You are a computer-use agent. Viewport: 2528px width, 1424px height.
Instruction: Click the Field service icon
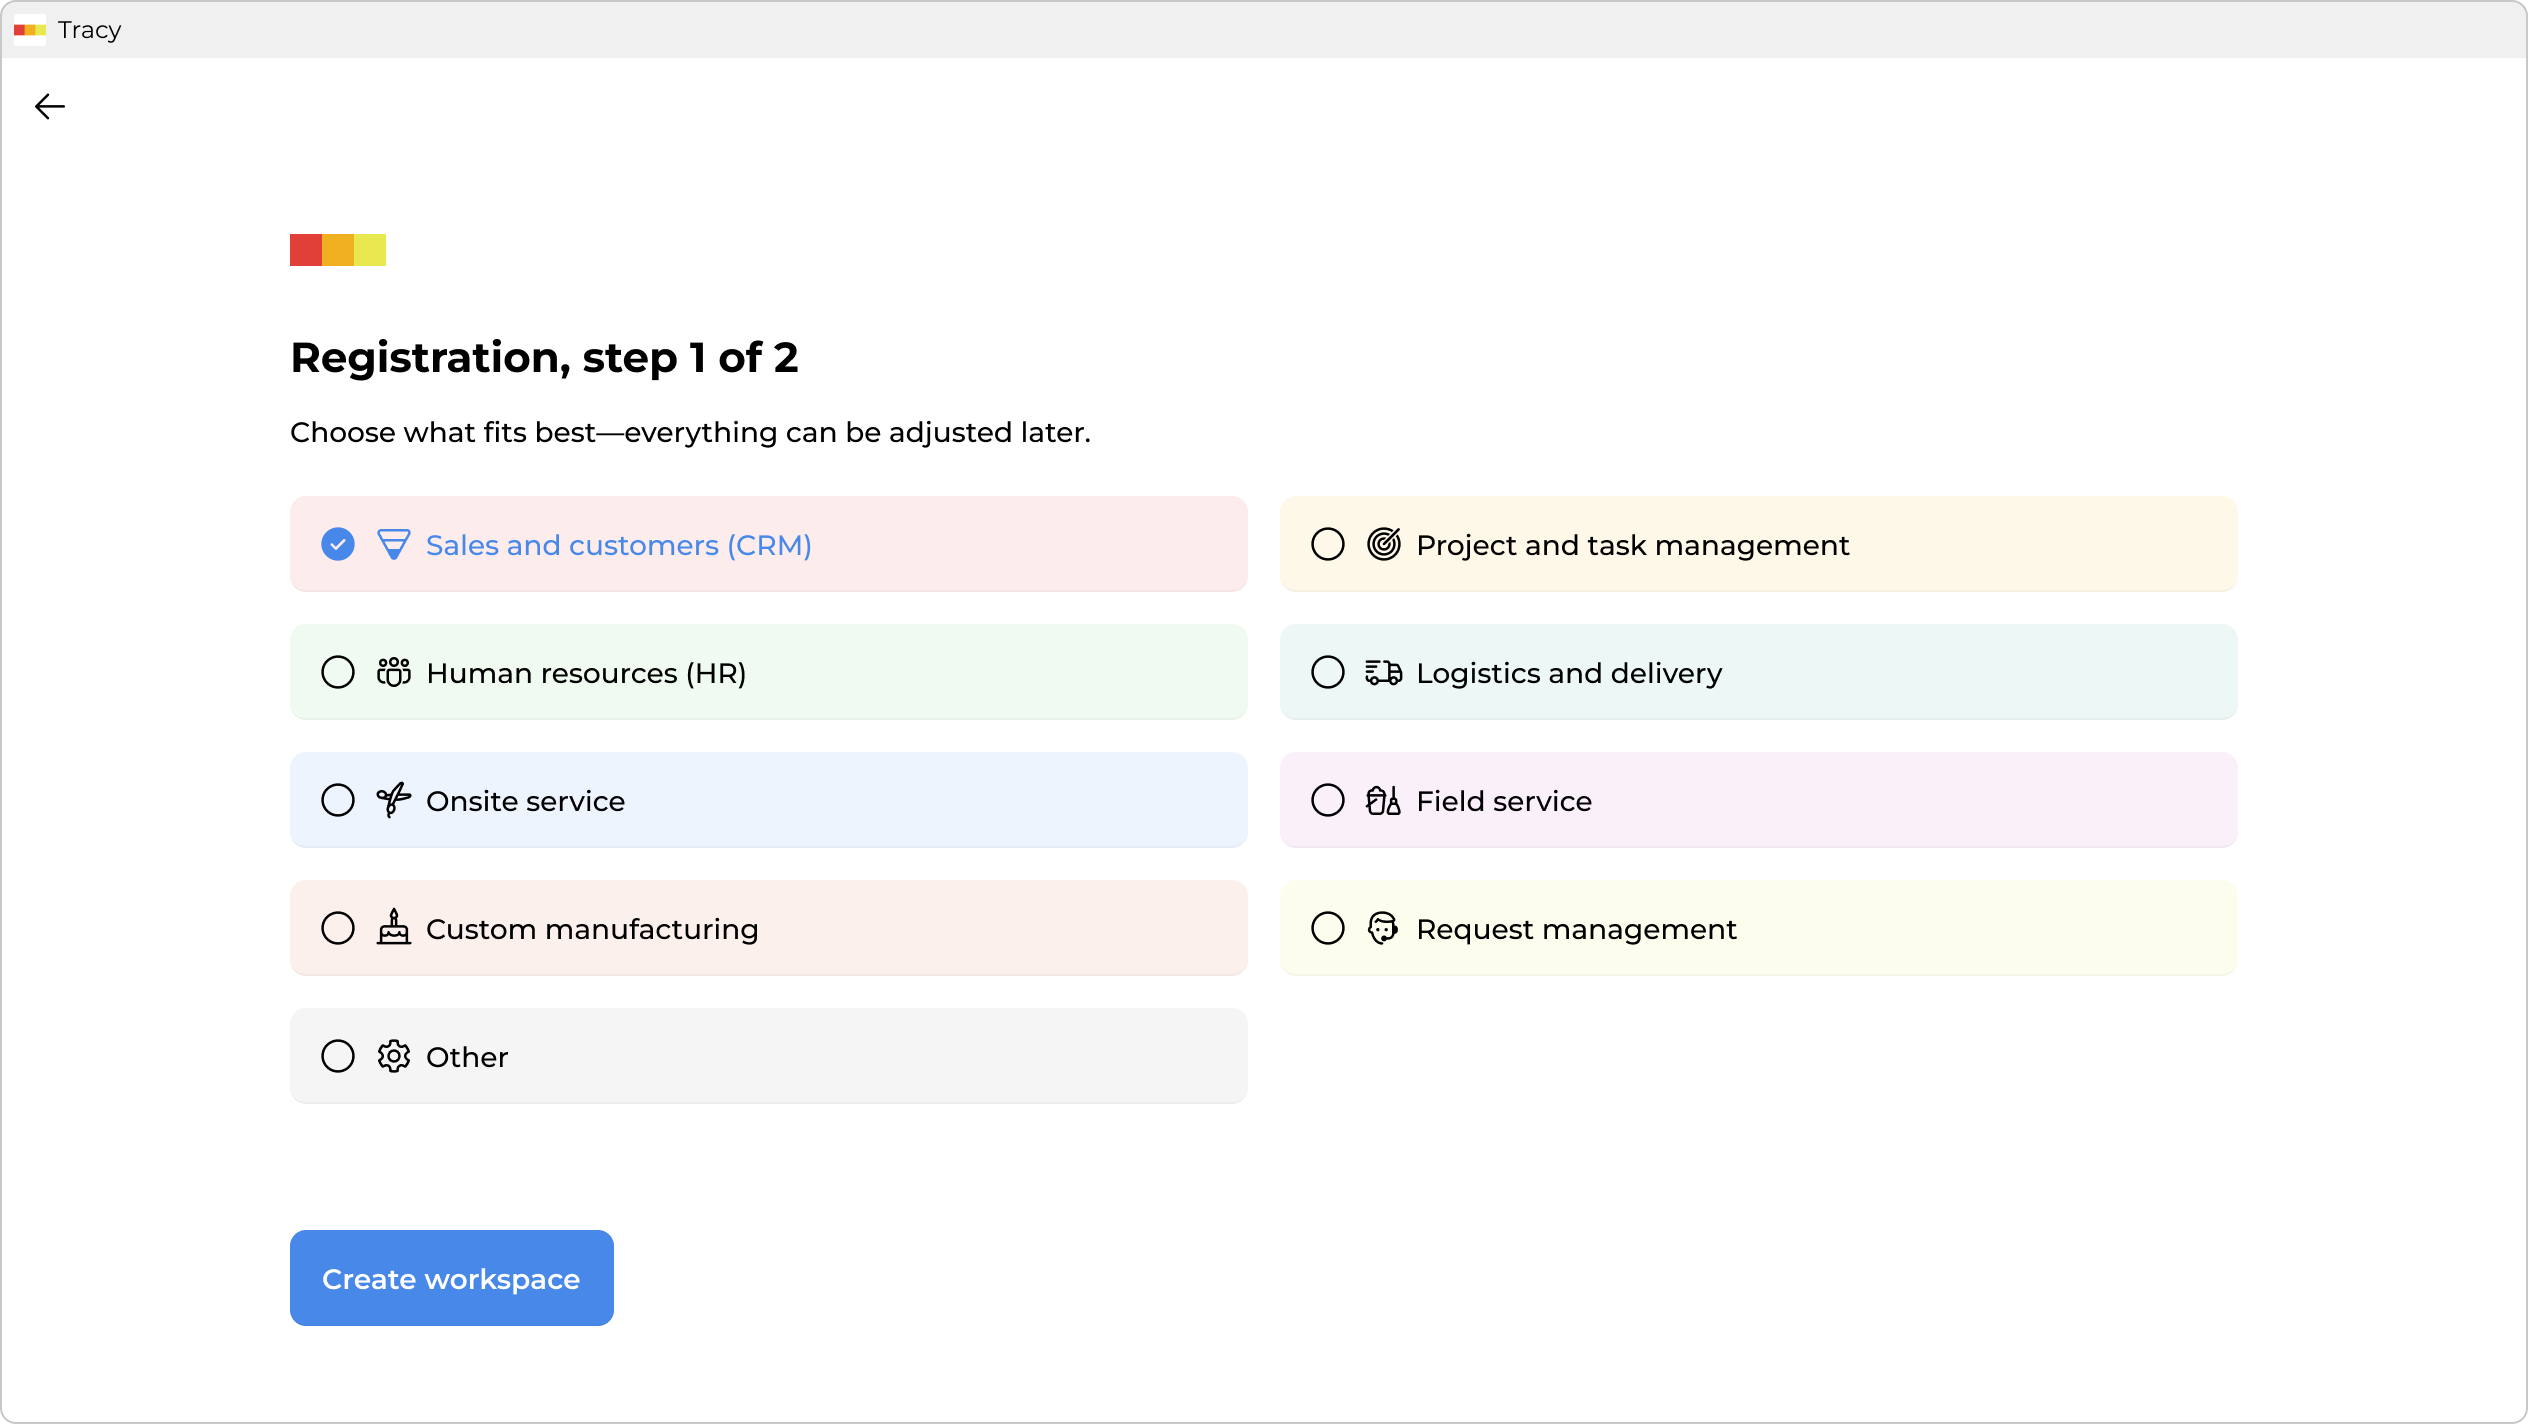coord(1383,801)
